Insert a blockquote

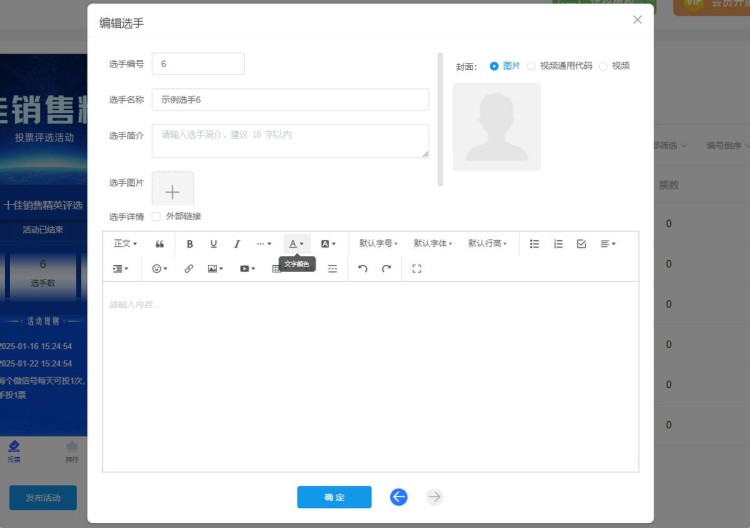point(160,244)
